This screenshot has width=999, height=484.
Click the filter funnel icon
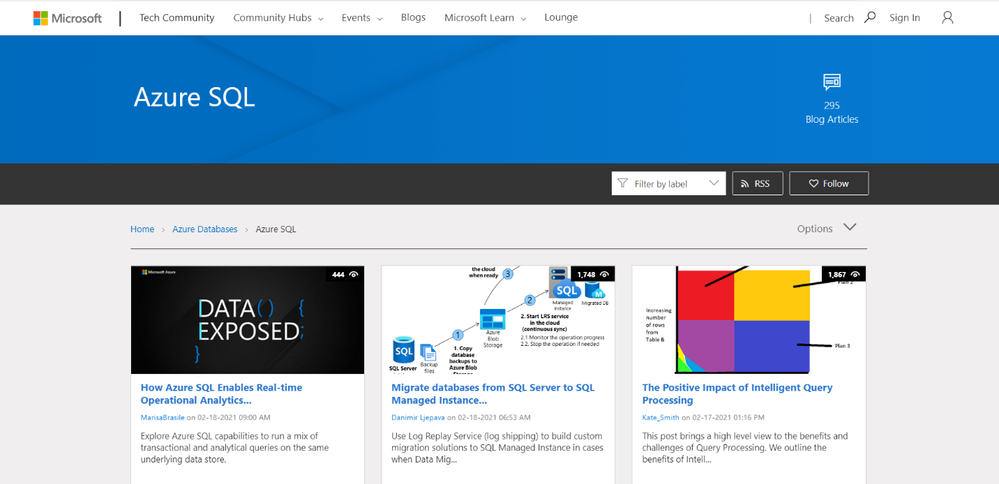click(622, 183)
